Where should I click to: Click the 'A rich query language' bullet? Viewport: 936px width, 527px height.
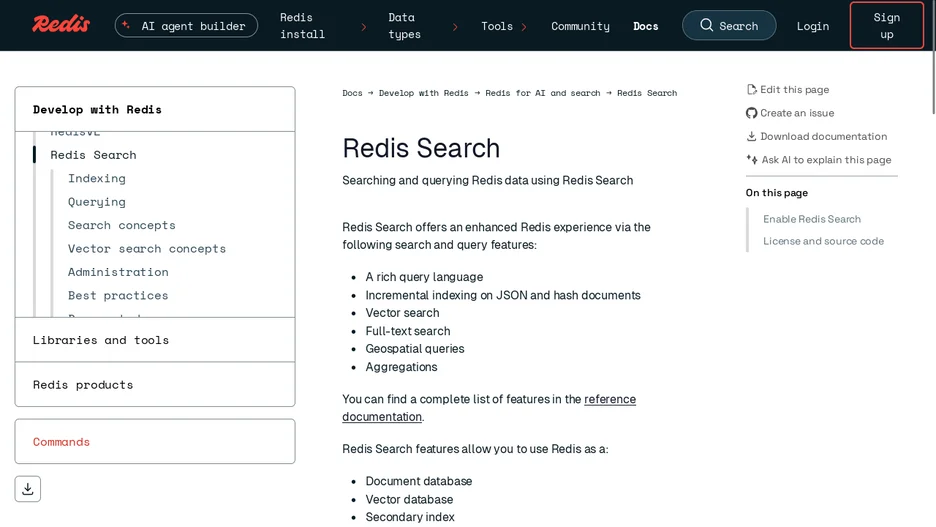(424, 277)
